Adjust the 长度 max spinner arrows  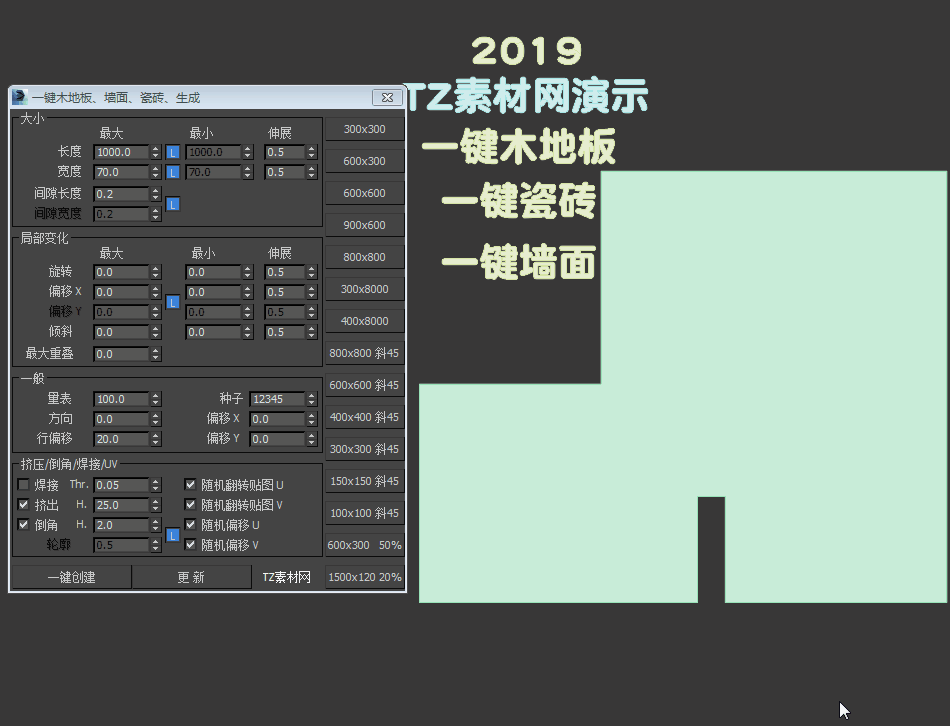coord(156,152)
